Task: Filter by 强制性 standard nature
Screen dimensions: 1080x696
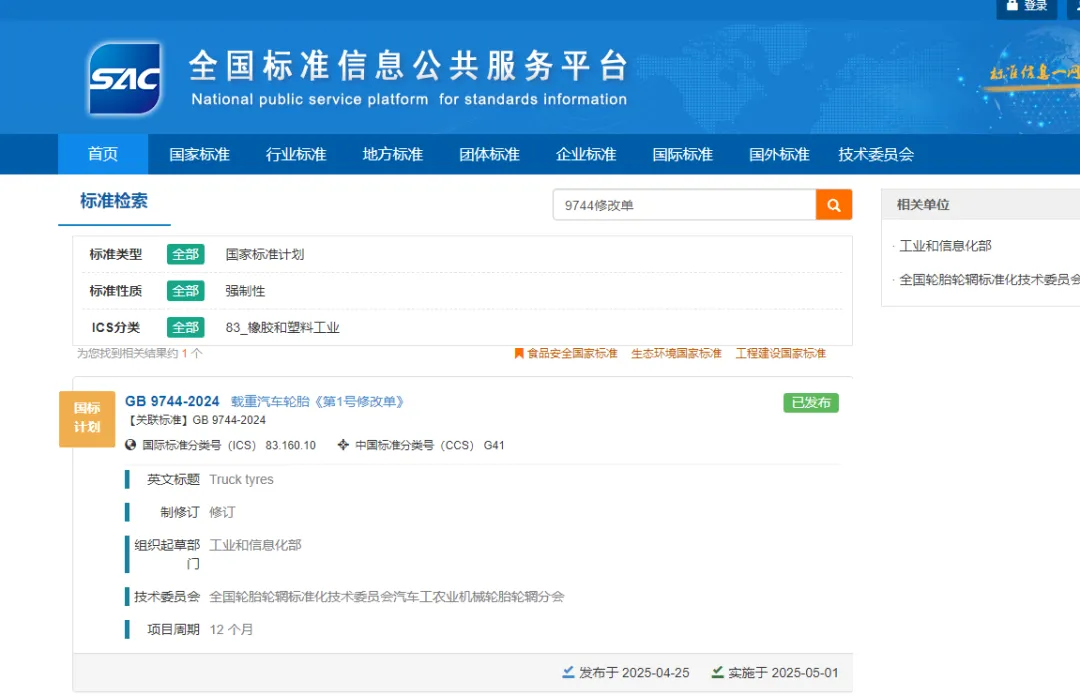Action: point(245,291)
